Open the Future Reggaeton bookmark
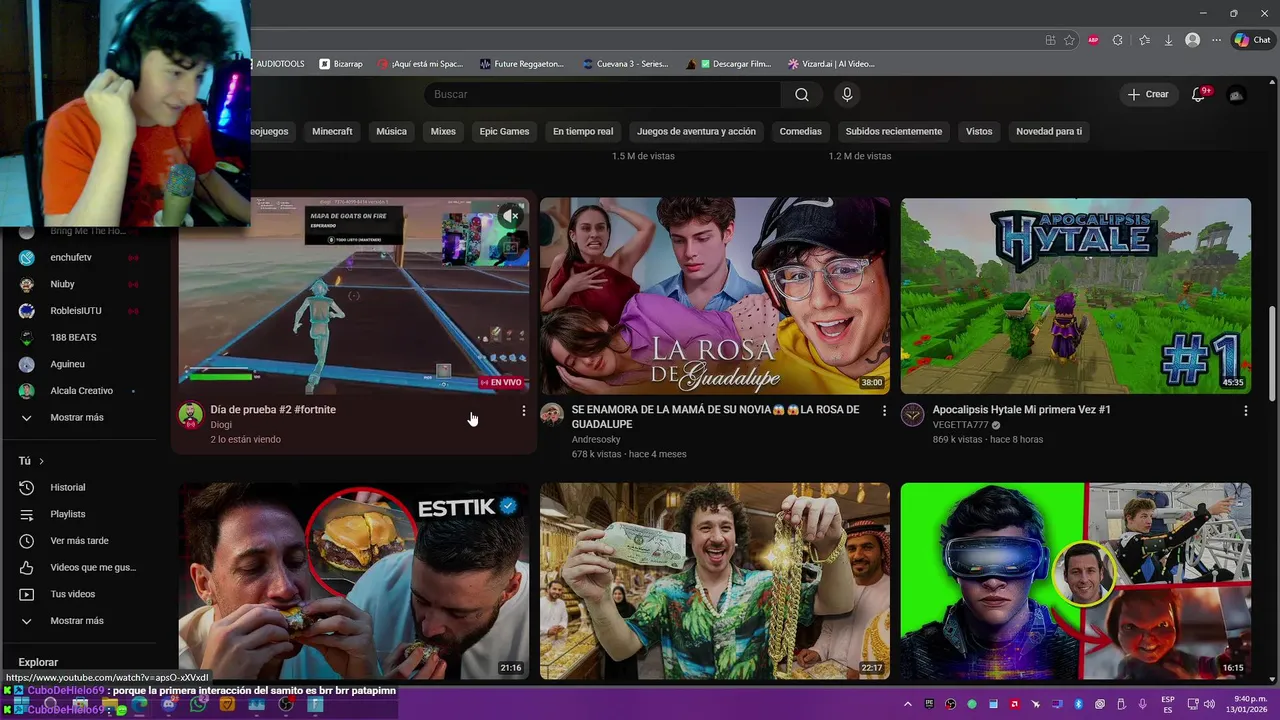The width and height of the screenshot is (1280, 720). pyautogui.click(x=522, y=64)
